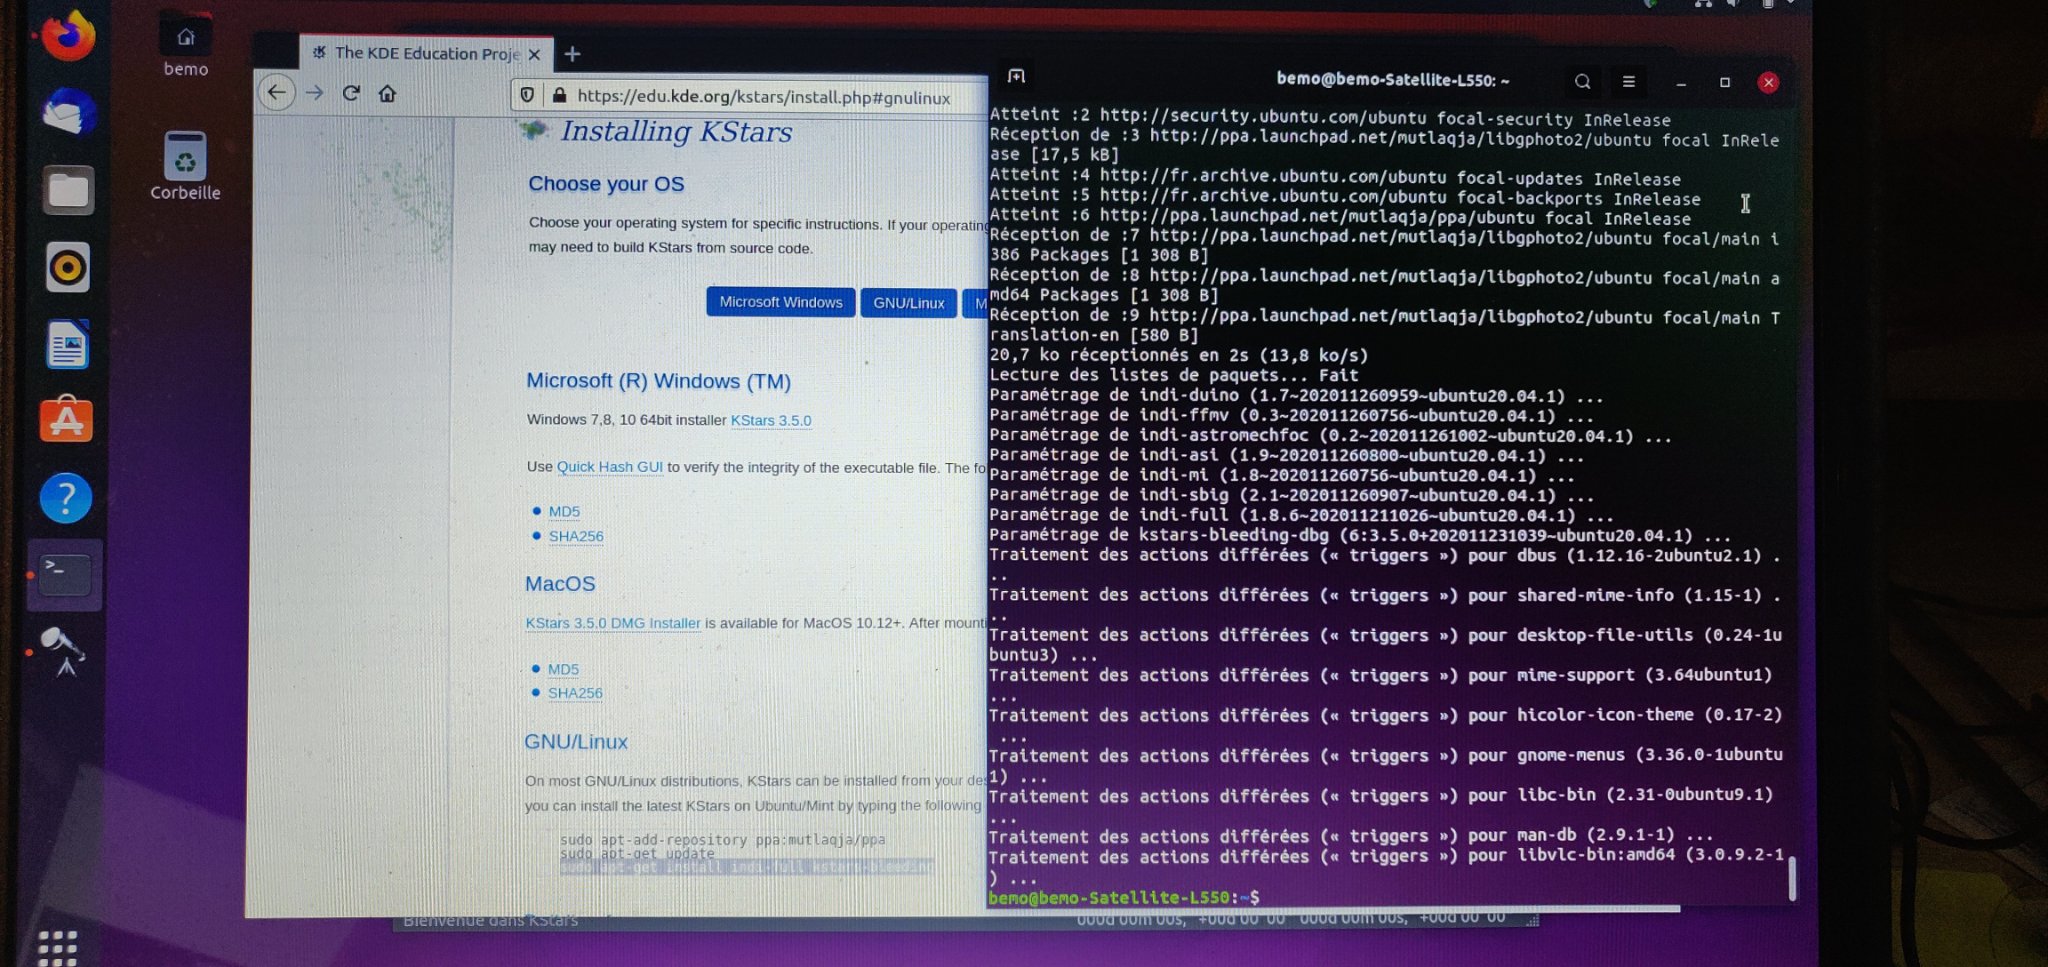Open SHA256 link under Windows section
This screenshot has width=2048, height=967.
[x=576, y=536]
